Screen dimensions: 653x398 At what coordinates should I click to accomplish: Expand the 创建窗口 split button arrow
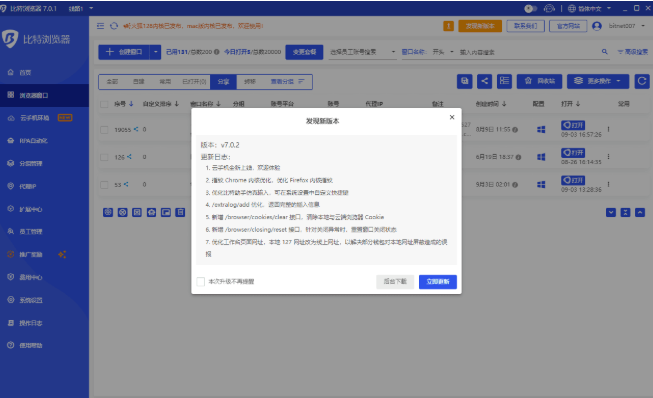155,52
